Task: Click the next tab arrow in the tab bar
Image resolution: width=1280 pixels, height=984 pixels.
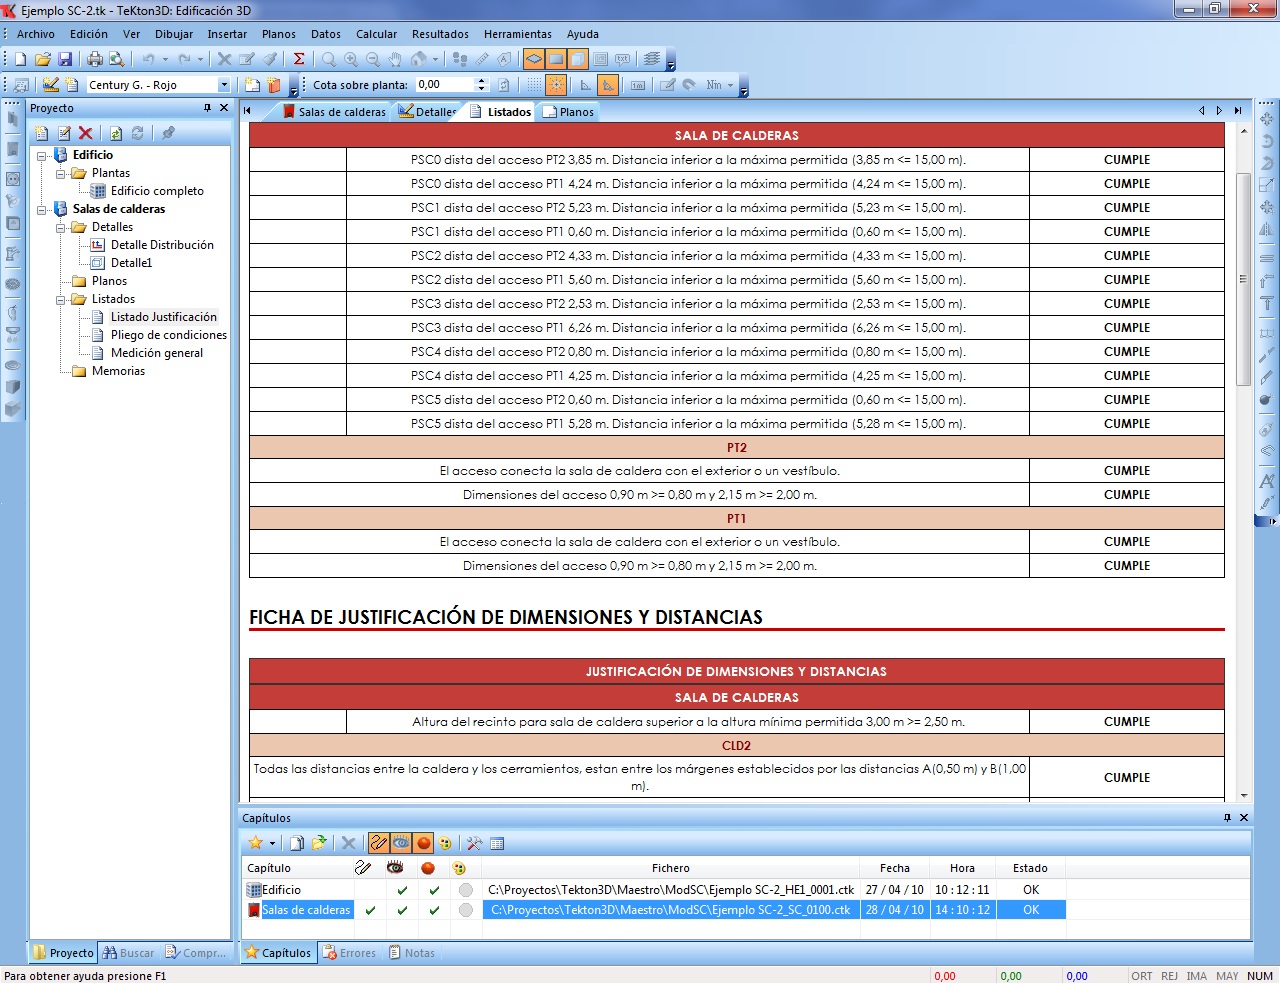Action: click(1219, 111)
